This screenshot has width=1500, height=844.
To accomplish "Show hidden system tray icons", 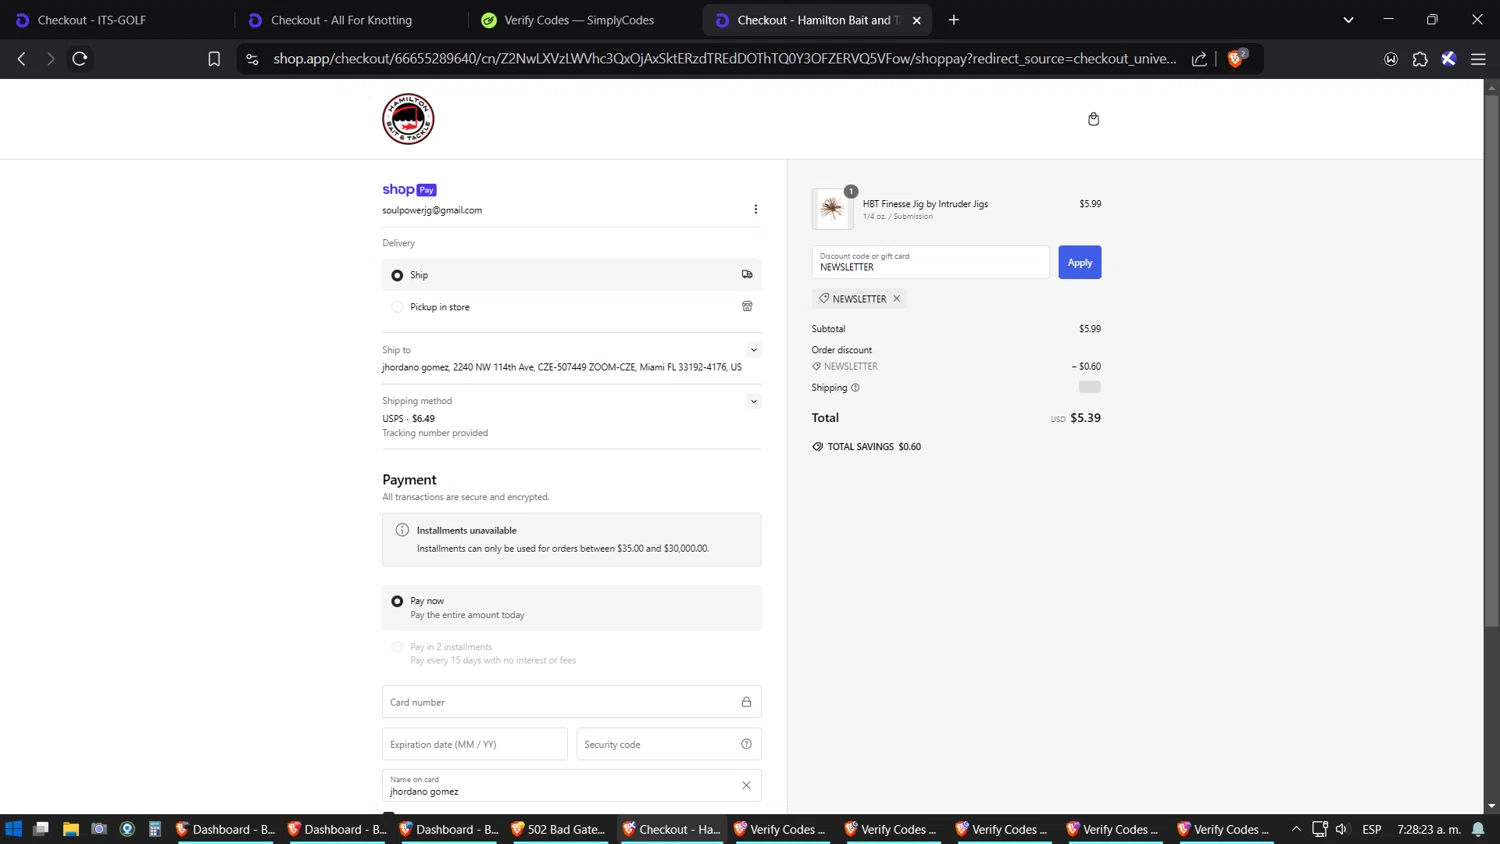I will click(x=1296, y=829).
